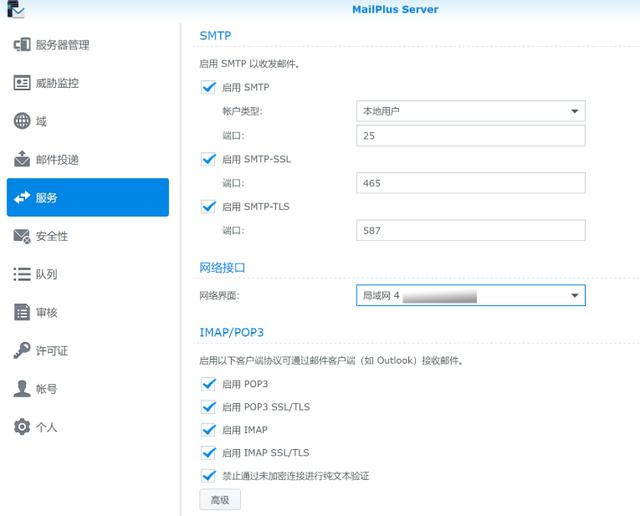Click the SMTP-TLS port field with 587

tap(471, 230)
